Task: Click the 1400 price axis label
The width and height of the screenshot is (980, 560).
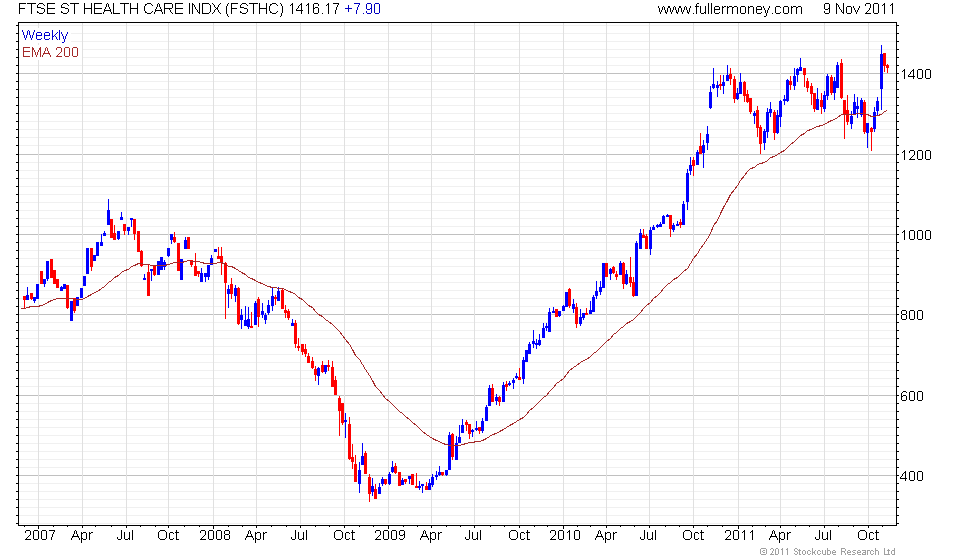Action: pos(916,74)
